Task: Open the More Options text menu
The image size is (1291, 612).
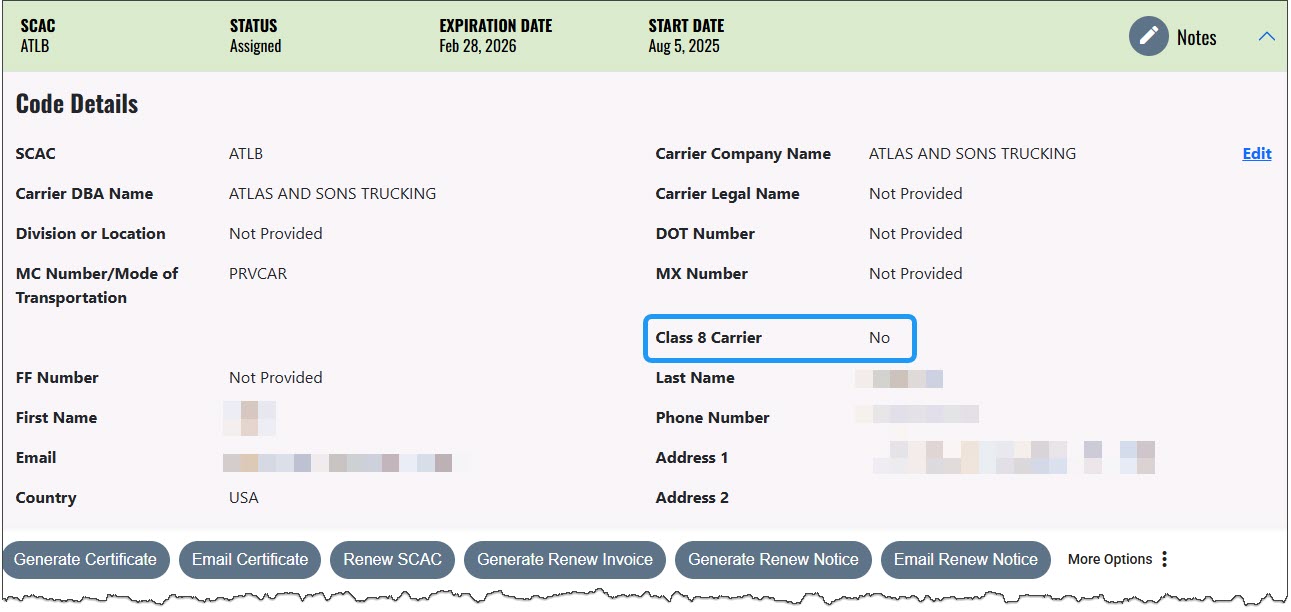Action: (1109, 559)
